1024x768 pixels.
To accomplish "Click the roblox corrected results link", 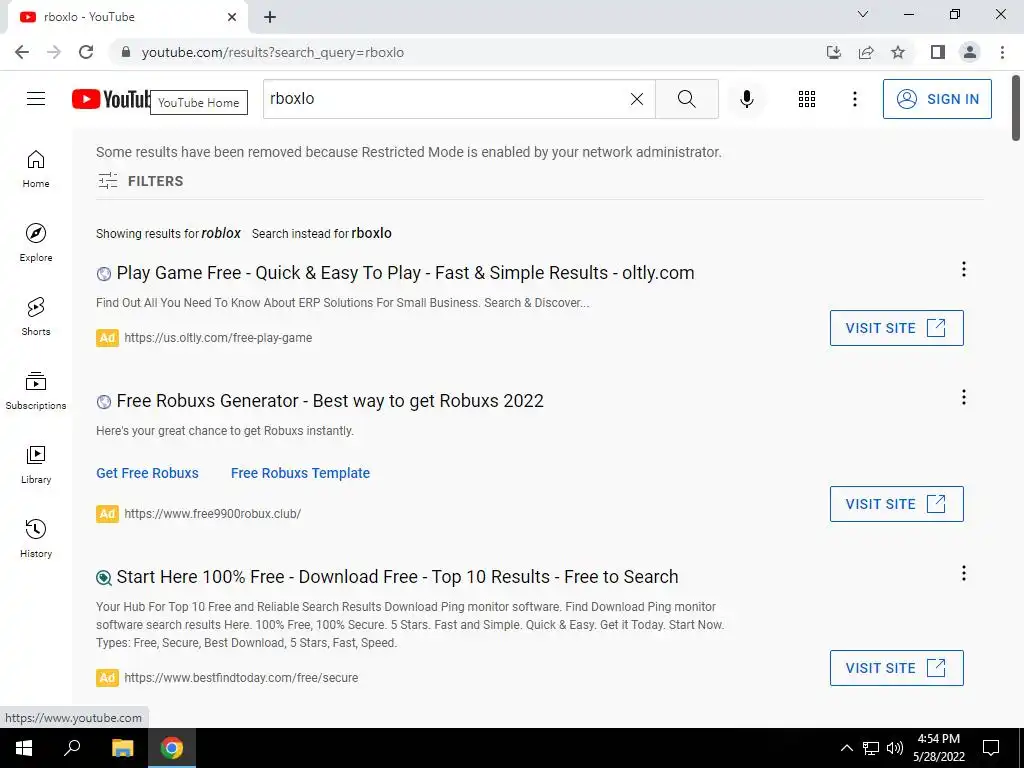I will point(221,233).
